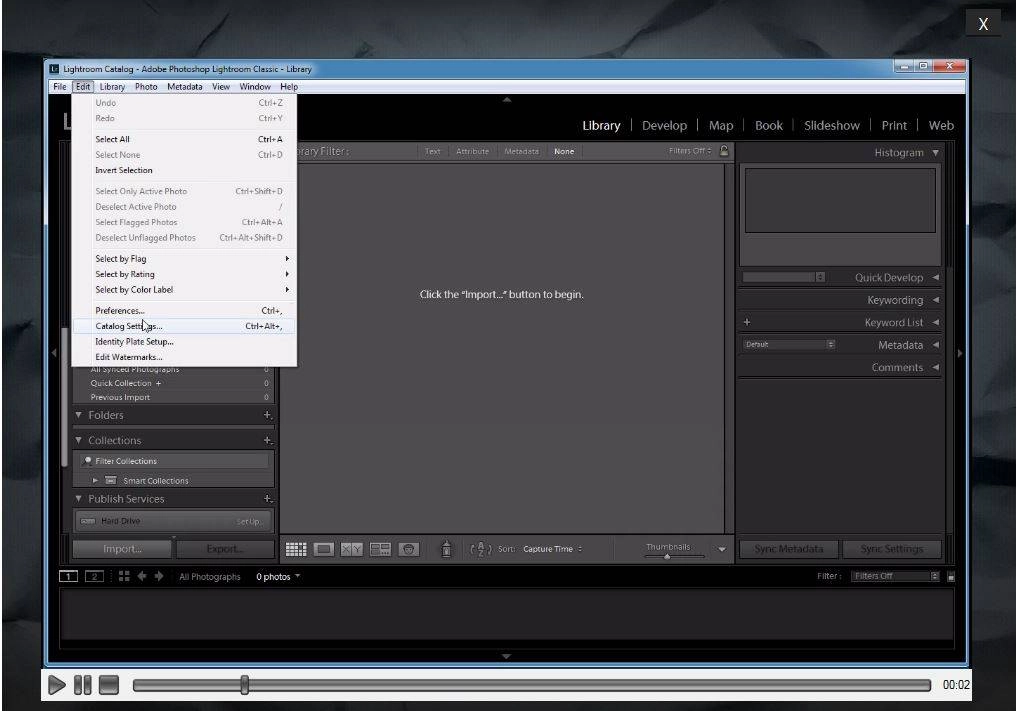Open Select by Rating submenu

[x=184, y=274]
